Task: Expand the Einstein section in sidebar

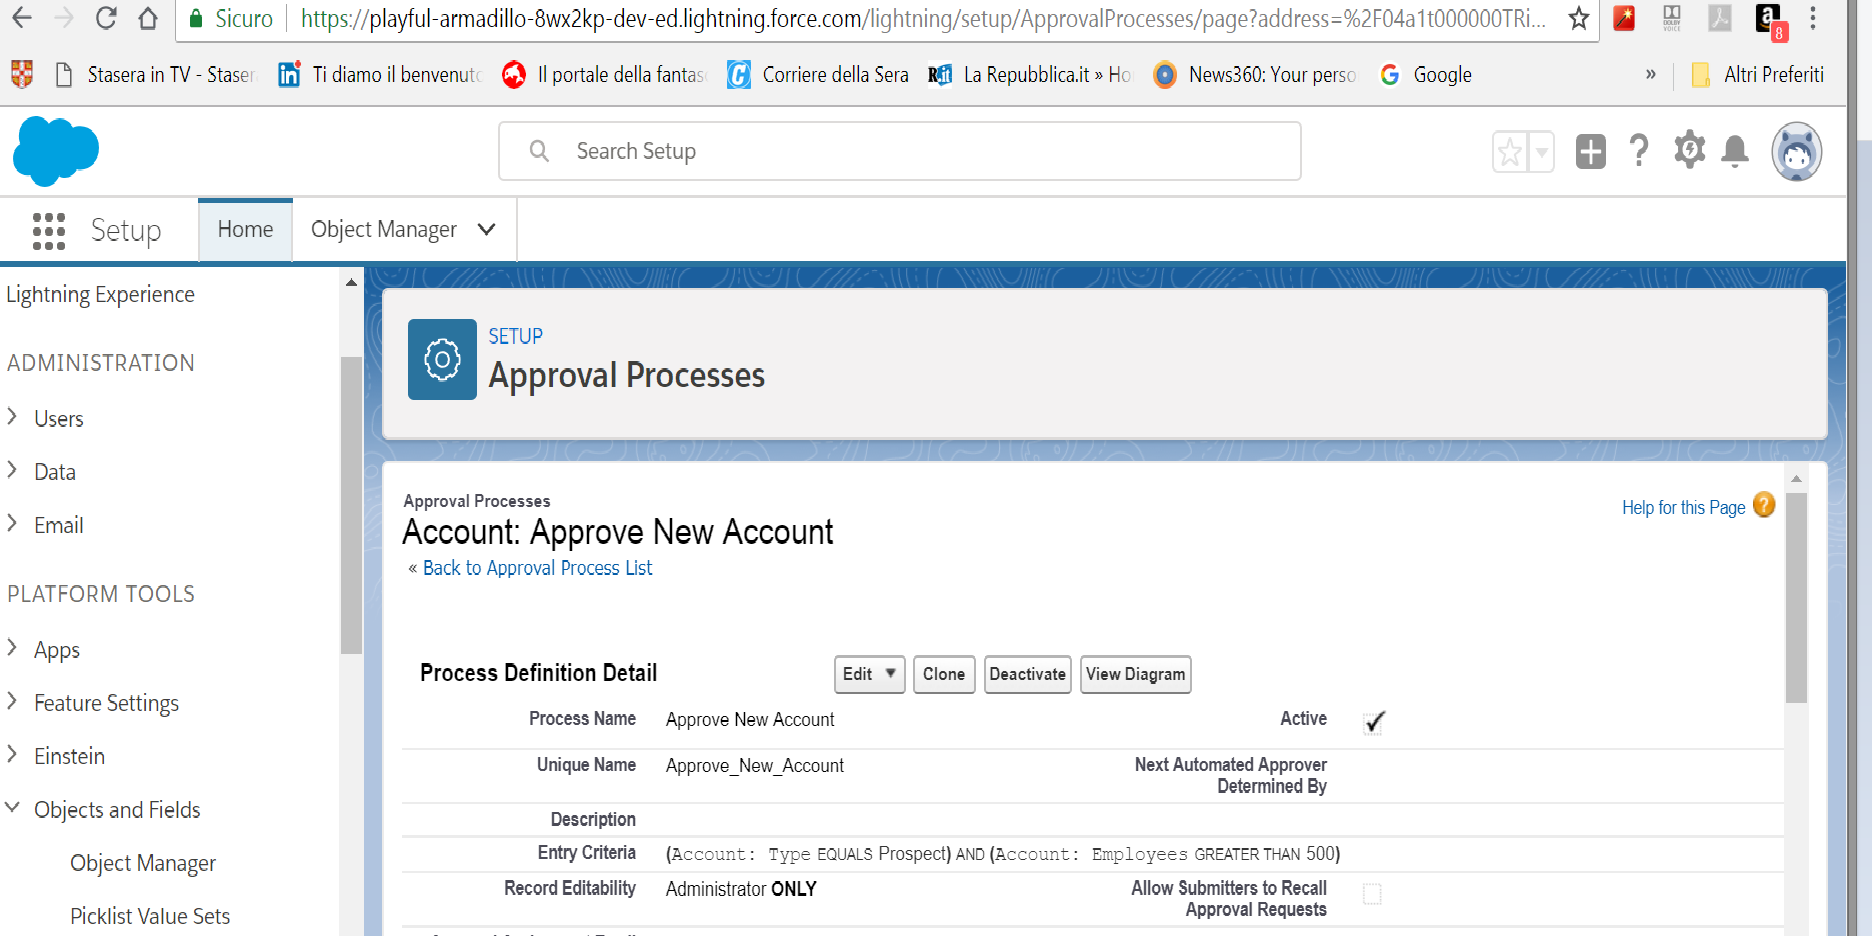Action: click(x=12, y=753)
